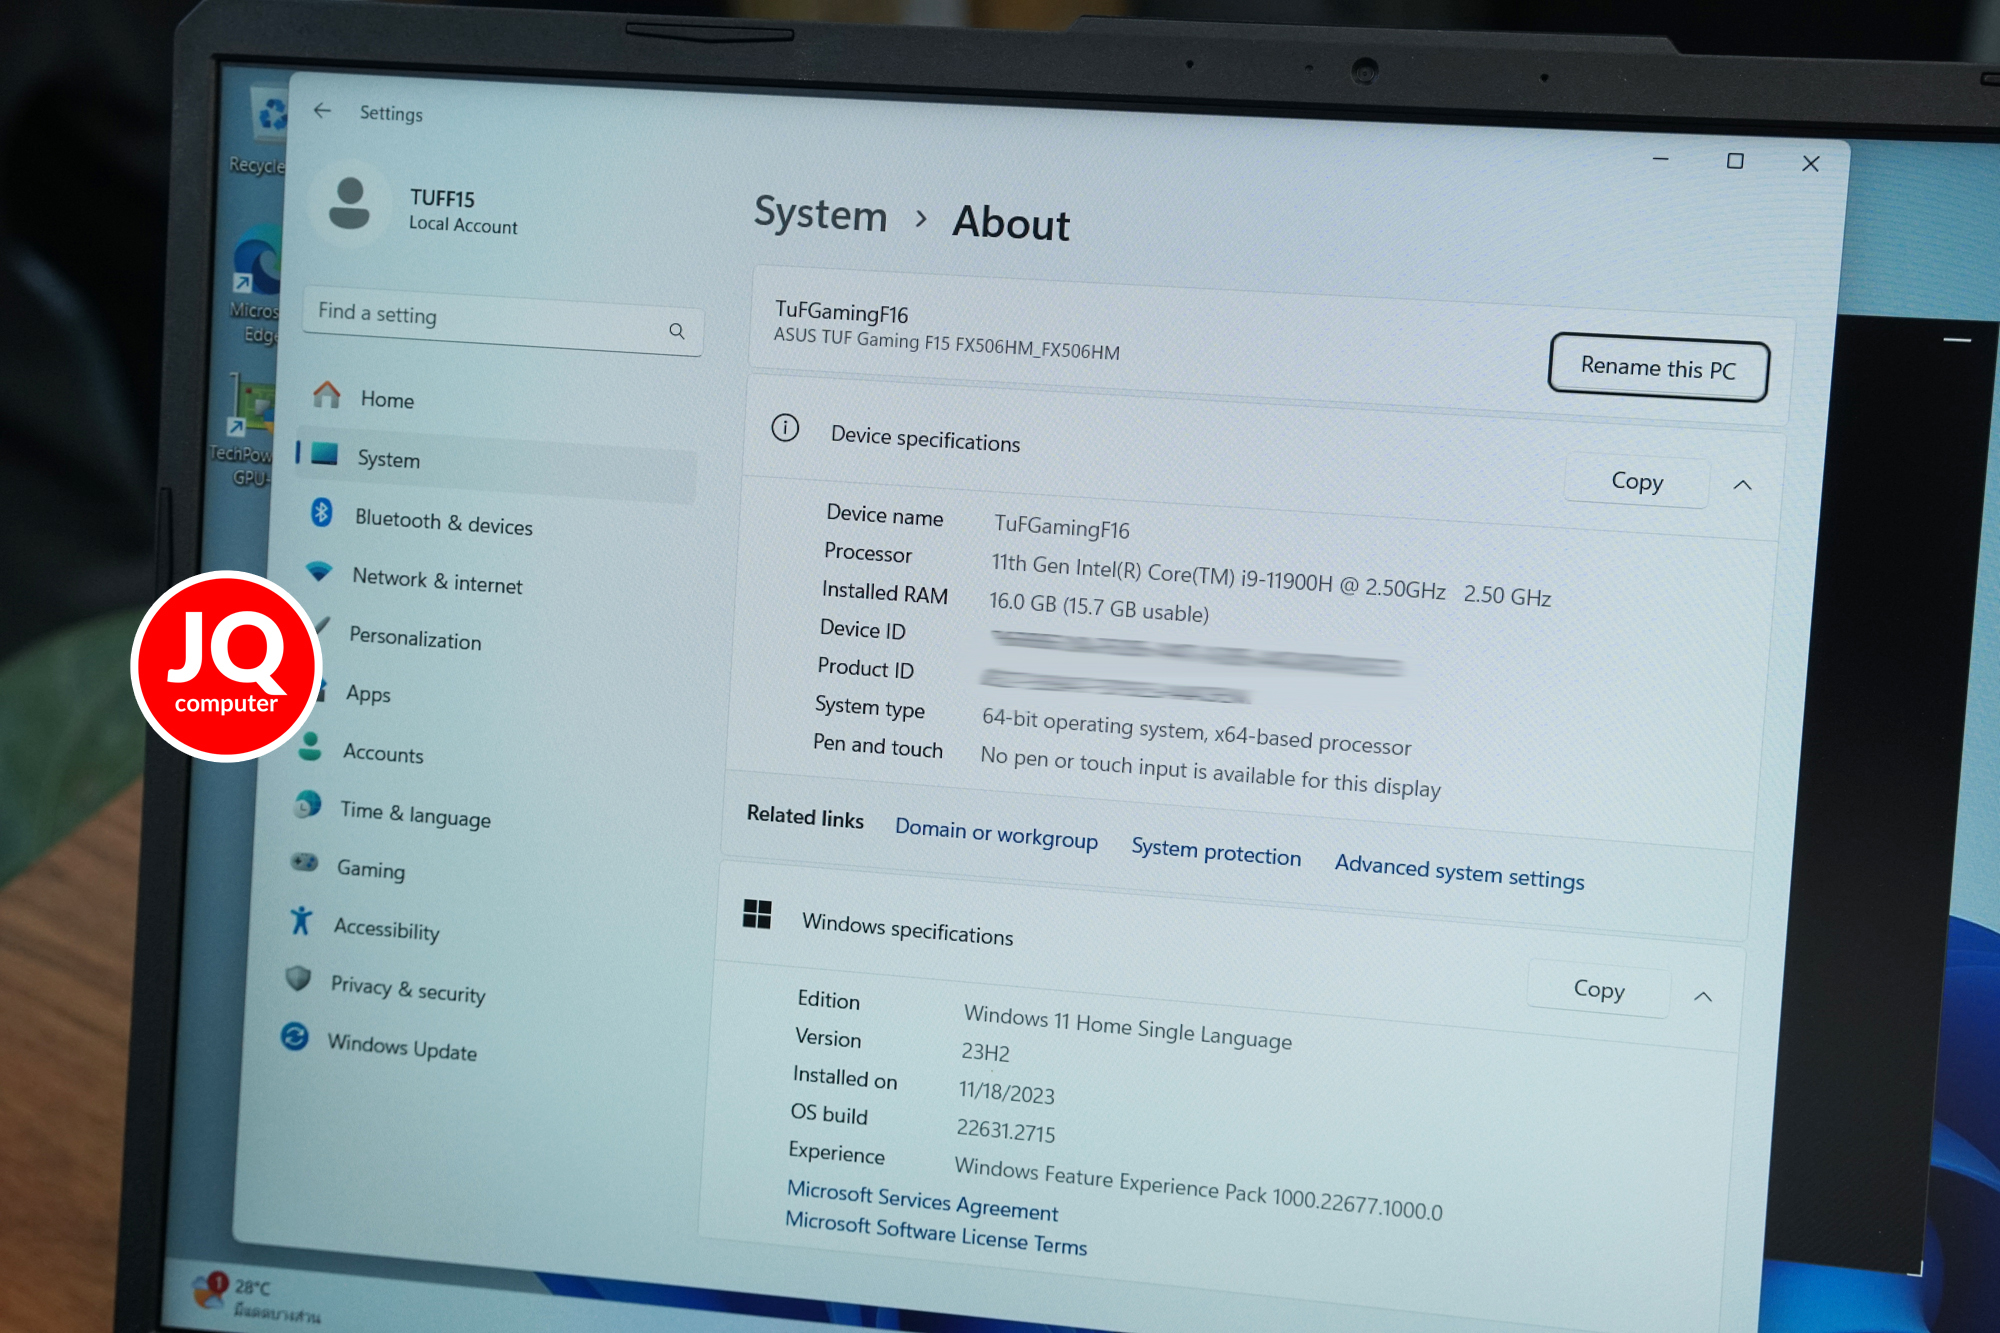Click the Device specifications info icon
The height and width of the screenshot is (1333, 2000).
coord(785,428)
